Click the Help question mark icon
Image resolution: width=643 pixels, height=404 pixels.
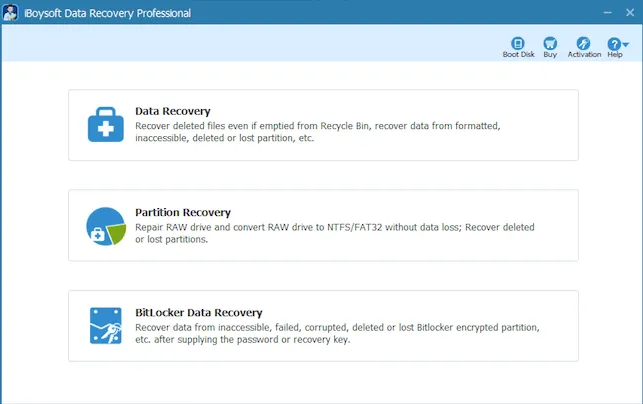click(x=613, y=43)
